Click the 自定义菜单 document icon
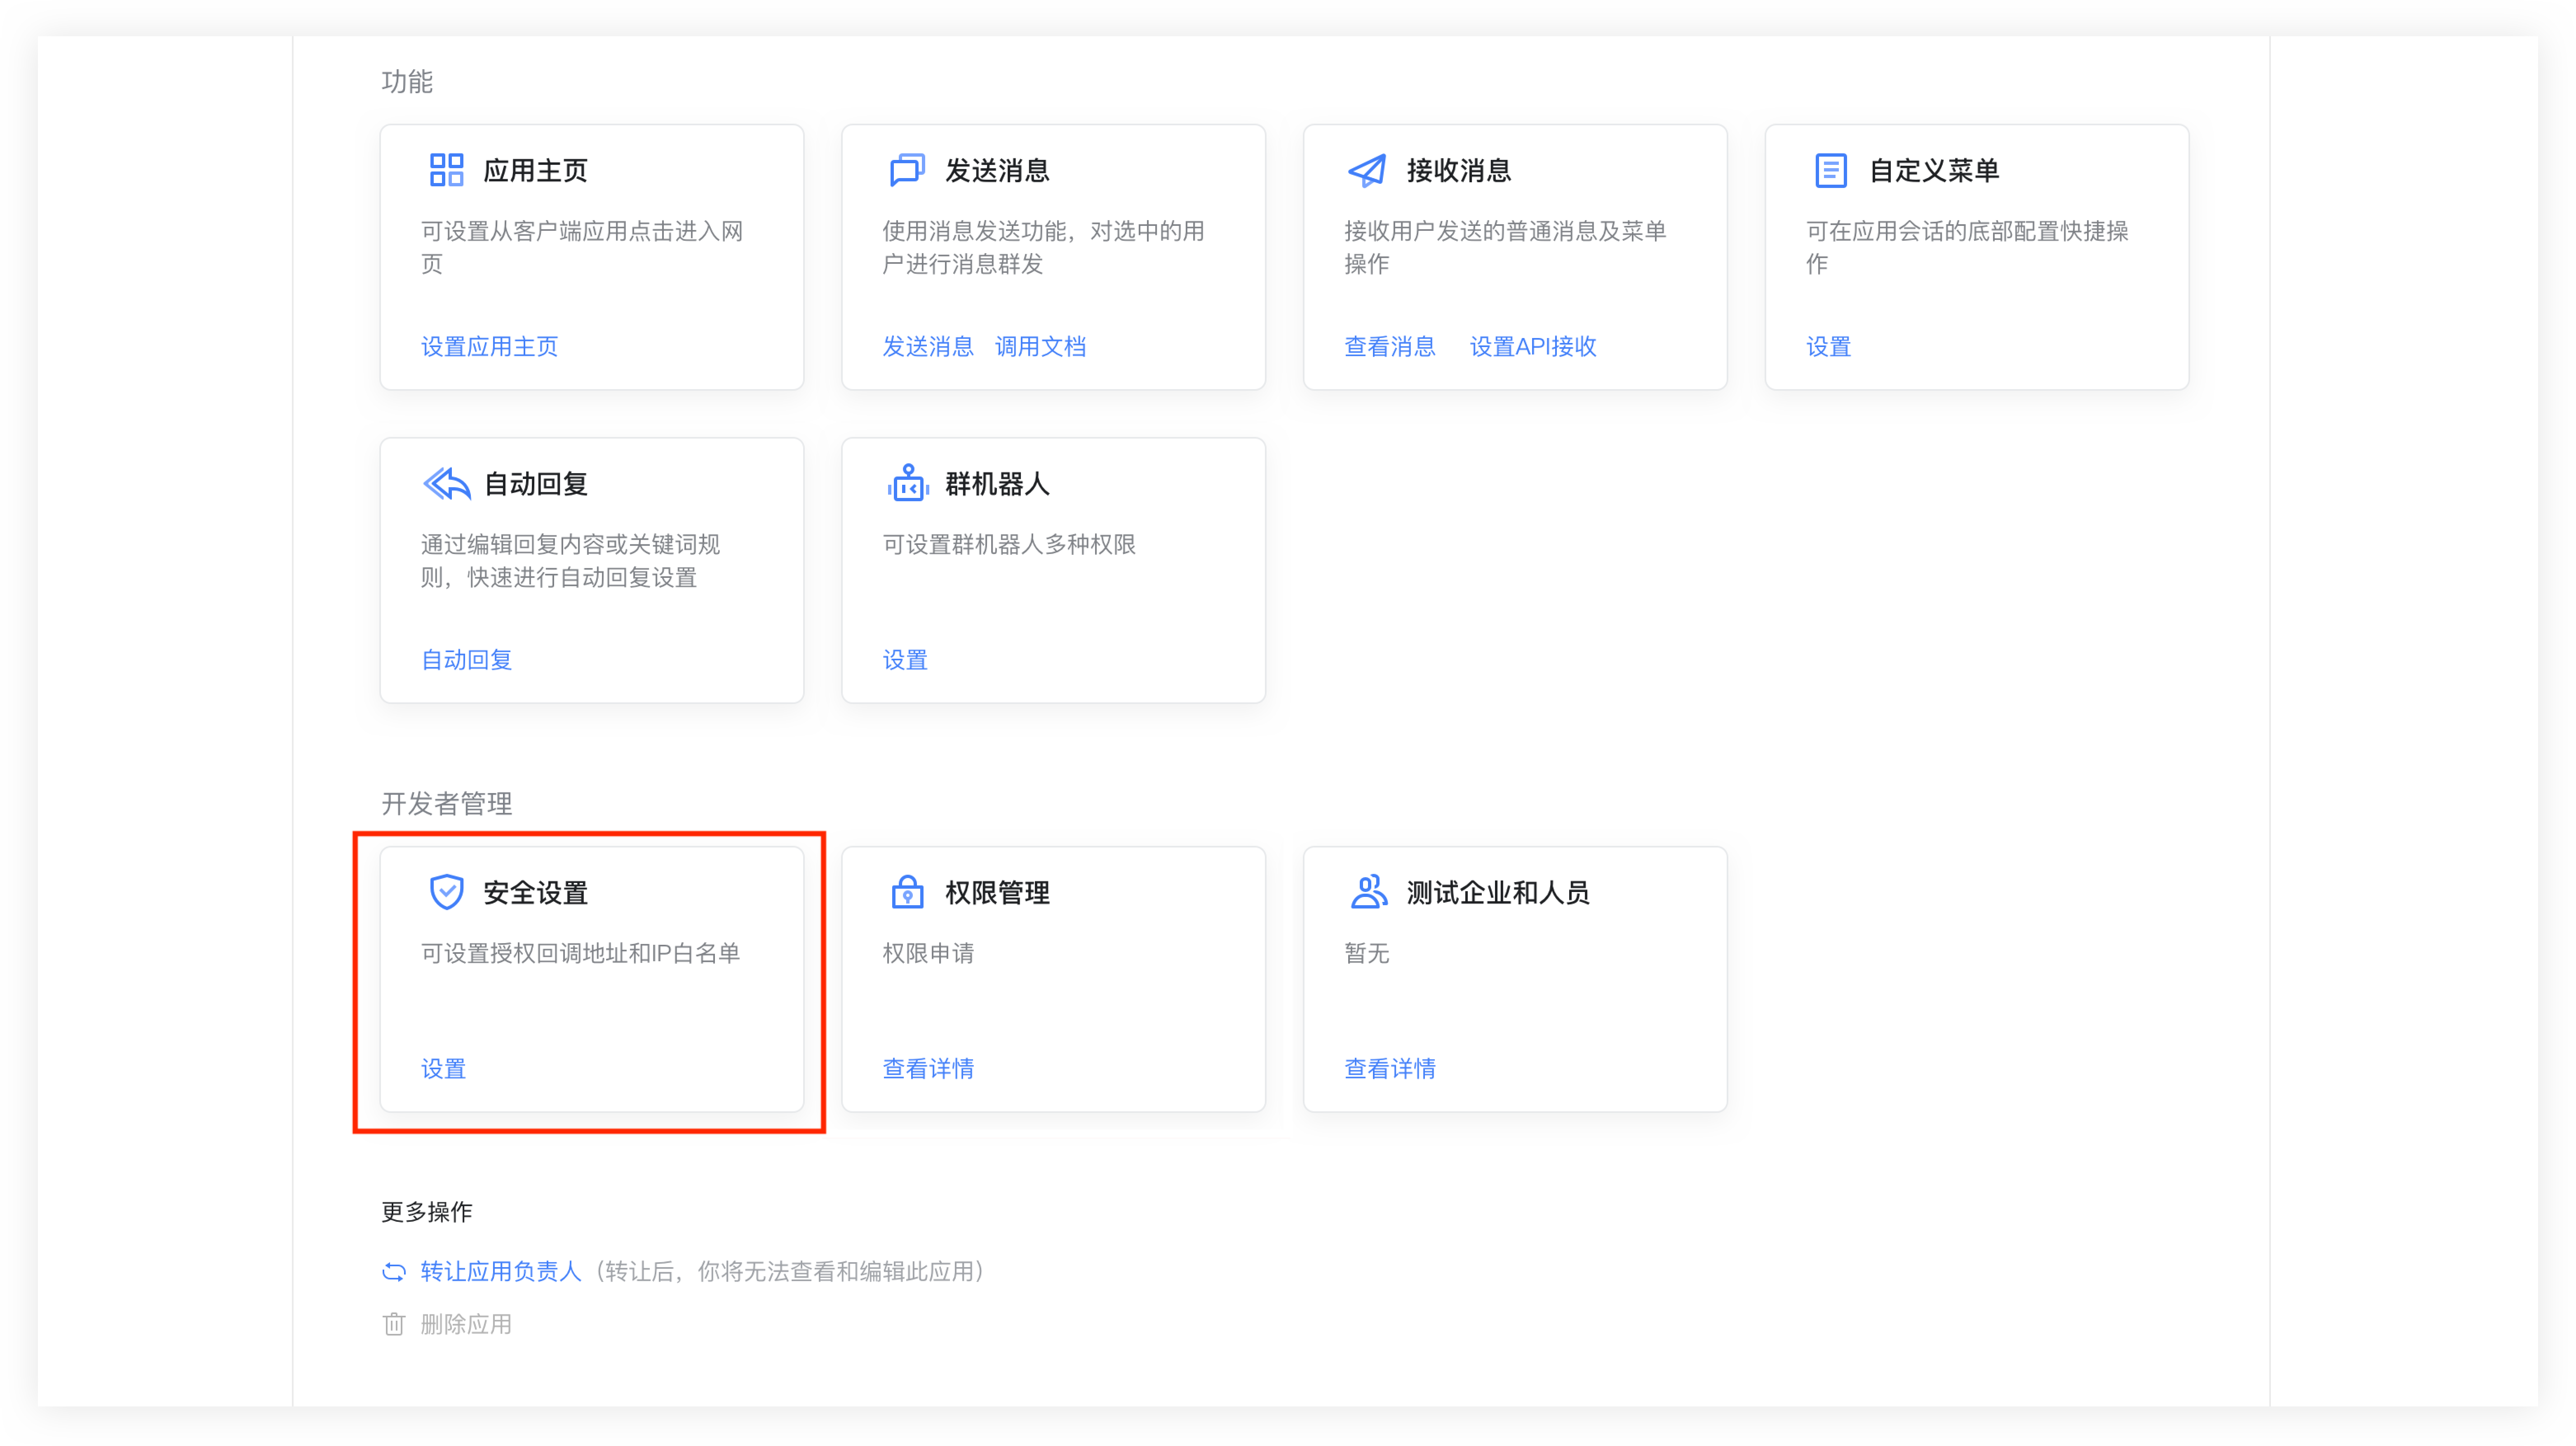The height and width of the screenshot is (1446, 2576). [x=1830, y=169]
